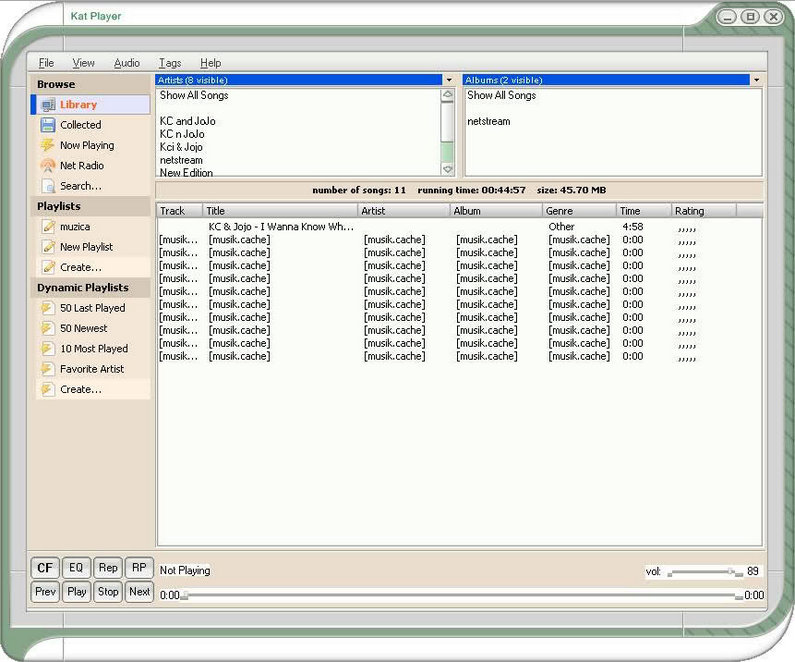This screenshot has width=795, height=662.
Task: Click the Collected floppy disk icon
Action: (x=48, y=125)
